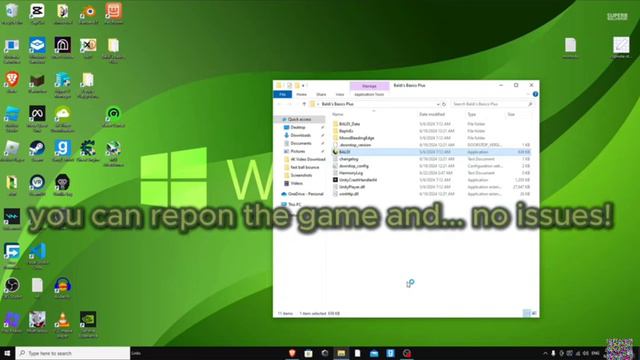This screenshot has width=640, height=360.
Task: Open the Home ribbon tab
Action: pyautogui.click(x=302, y=94)
